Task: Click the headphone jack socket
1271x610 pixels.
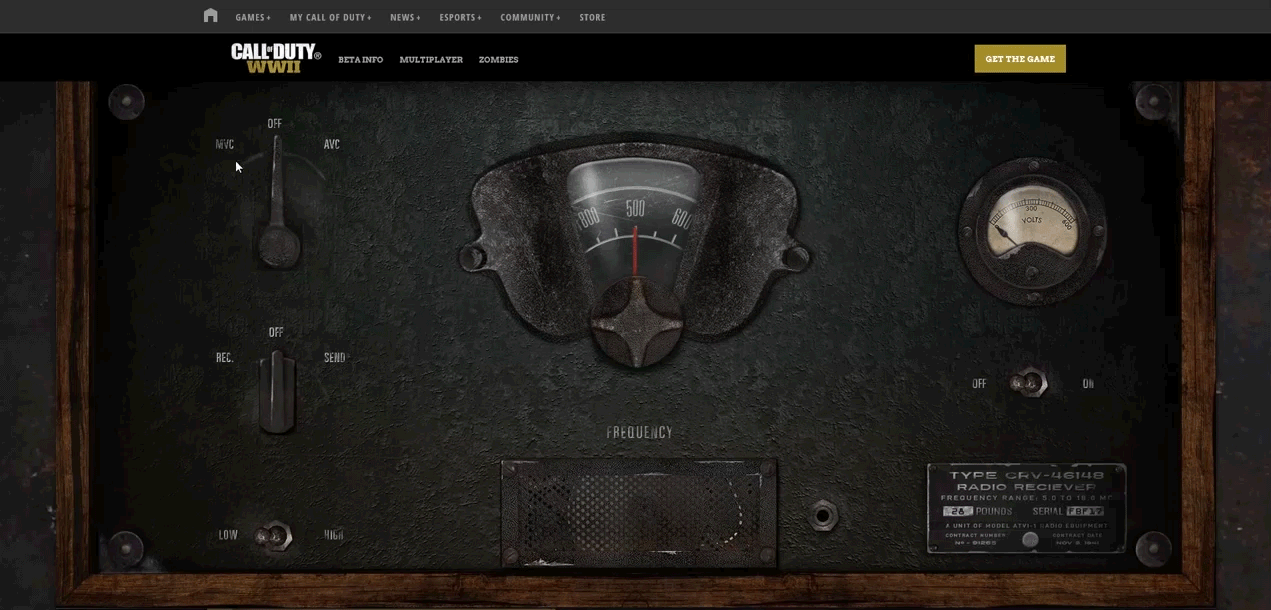Action: pyautogui.click(x=823, y=516)
